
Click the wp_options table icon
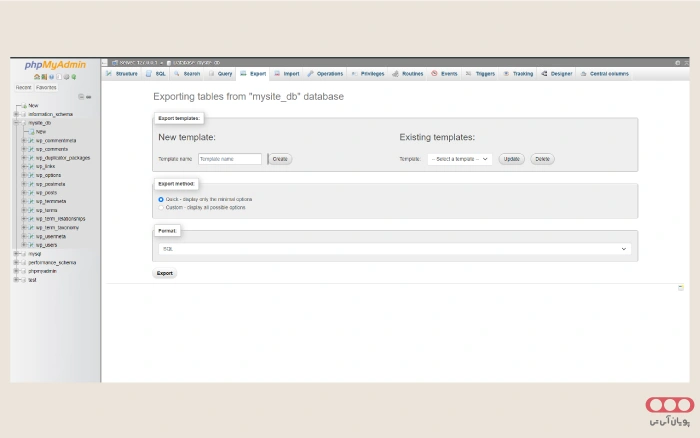click(31, 175)
